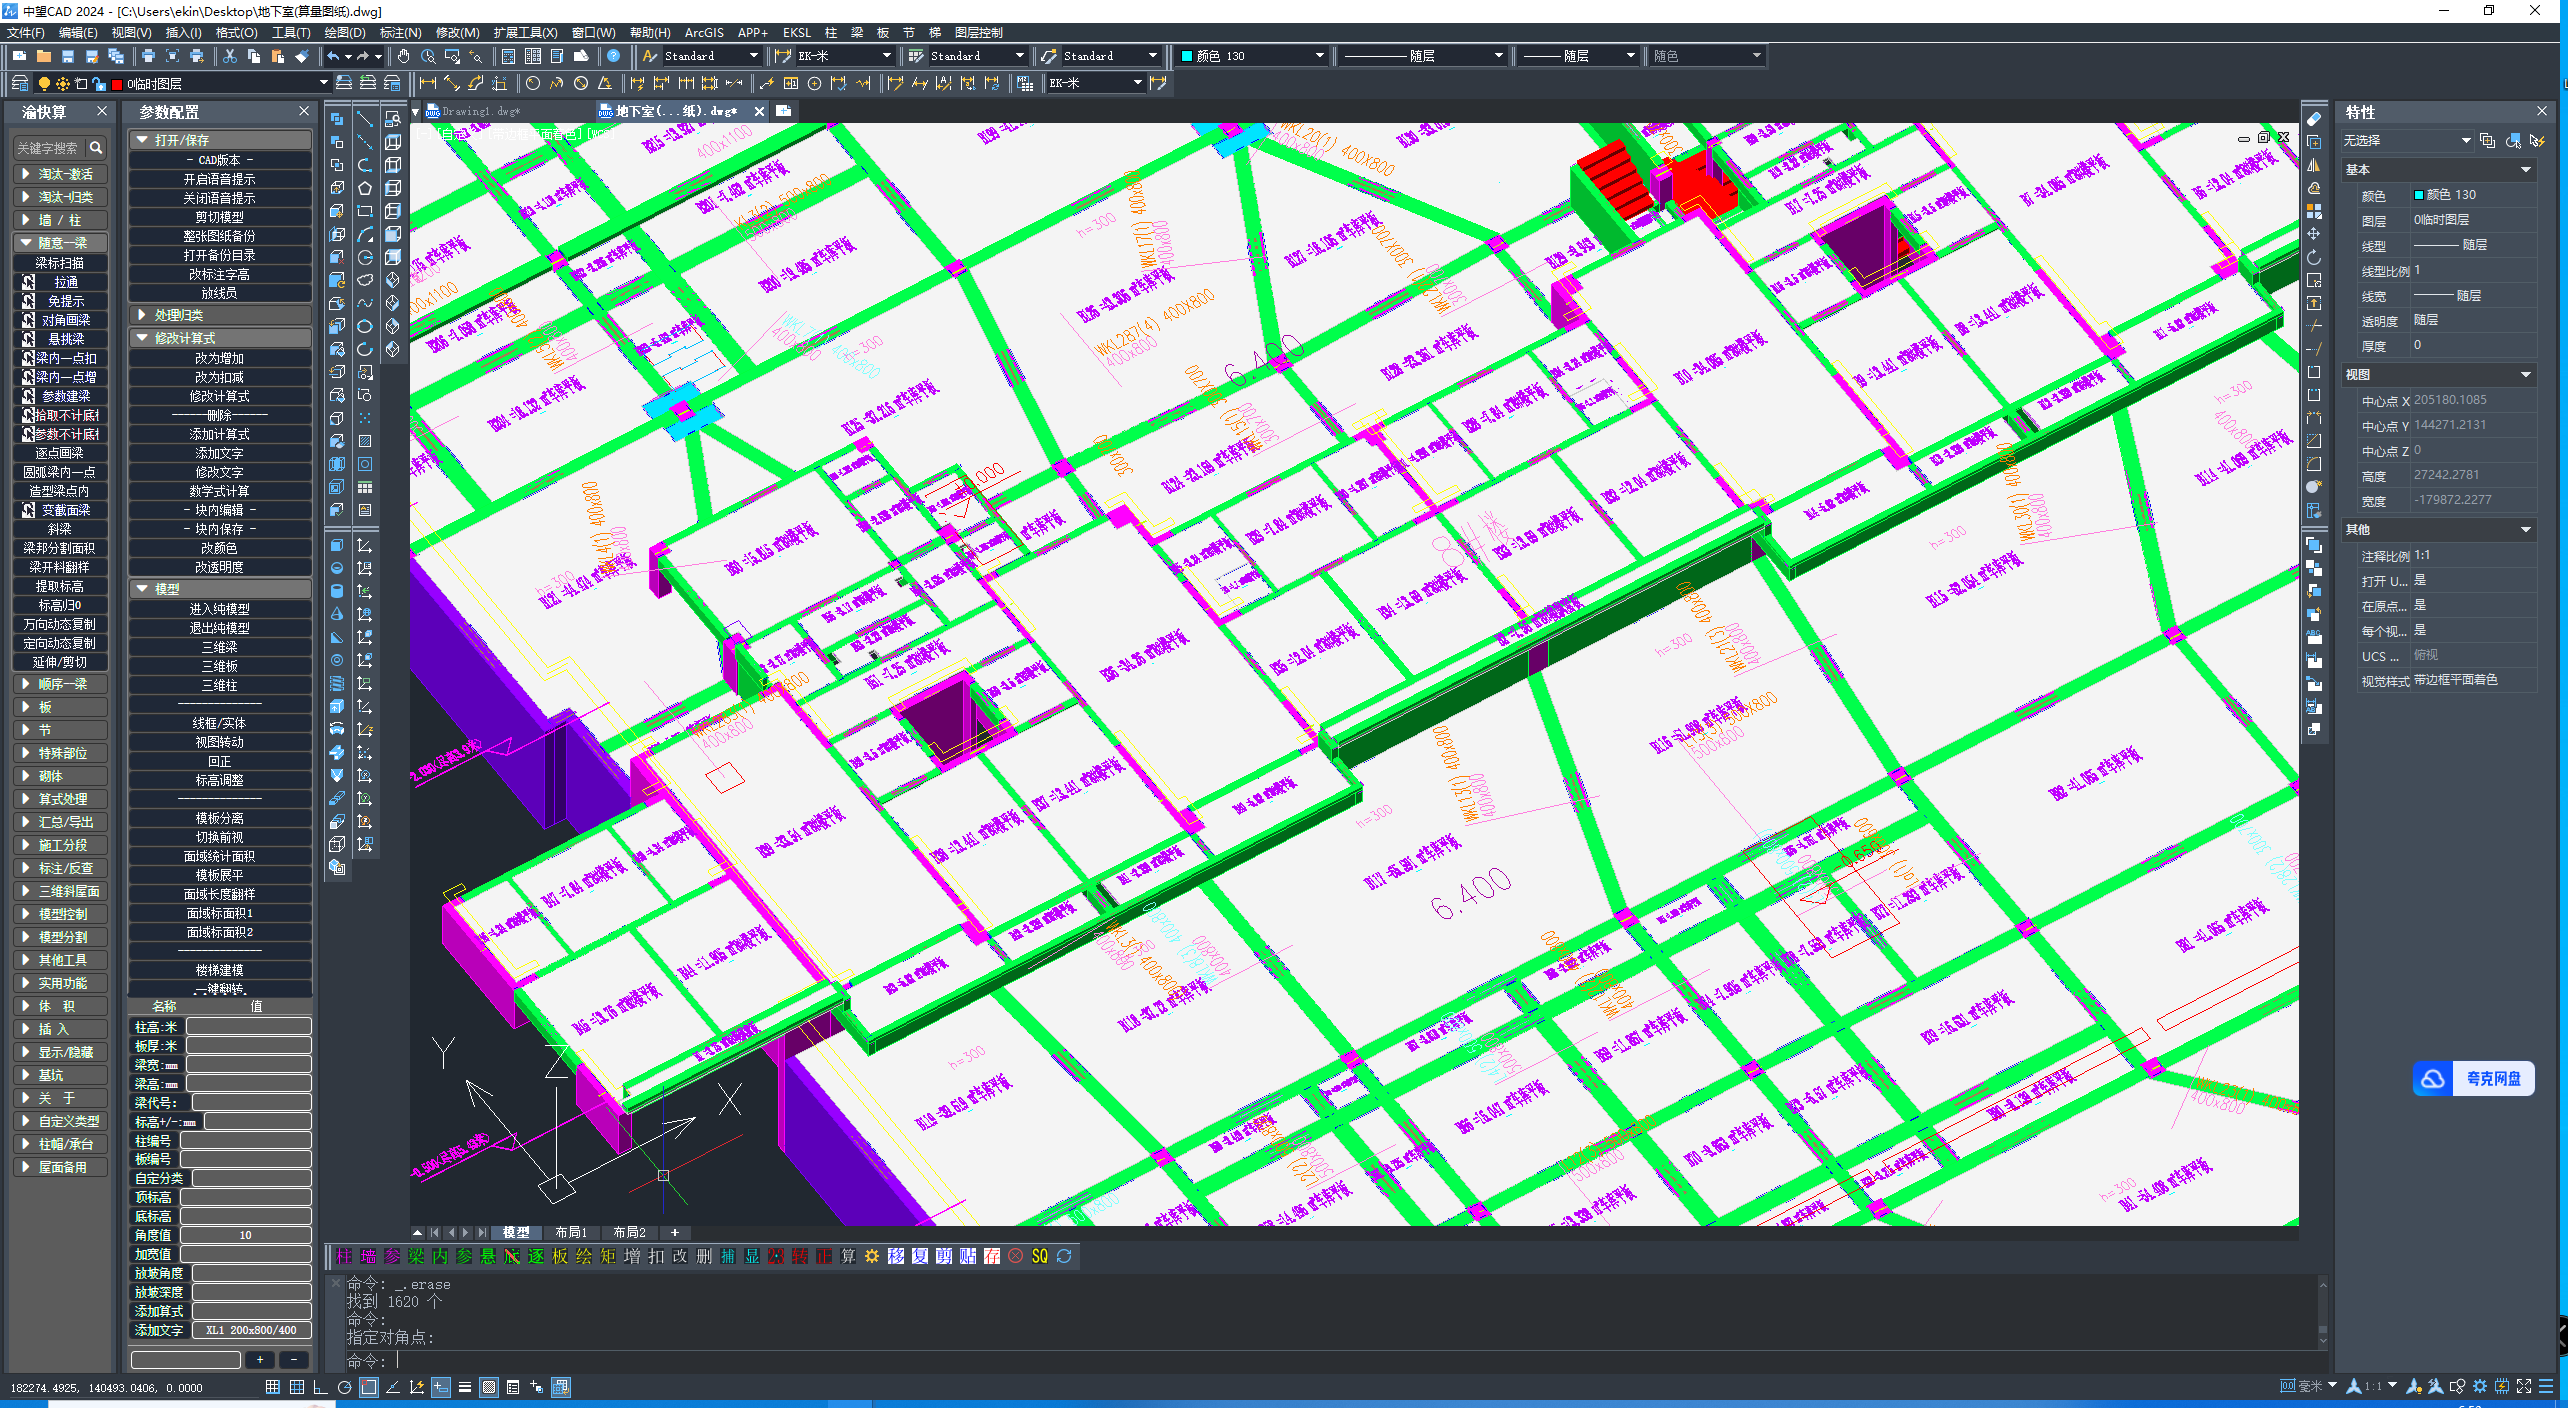The image size is (2568, 1408).
Task: Expand the 处理归类 section
Action: [x=221, y=315]
